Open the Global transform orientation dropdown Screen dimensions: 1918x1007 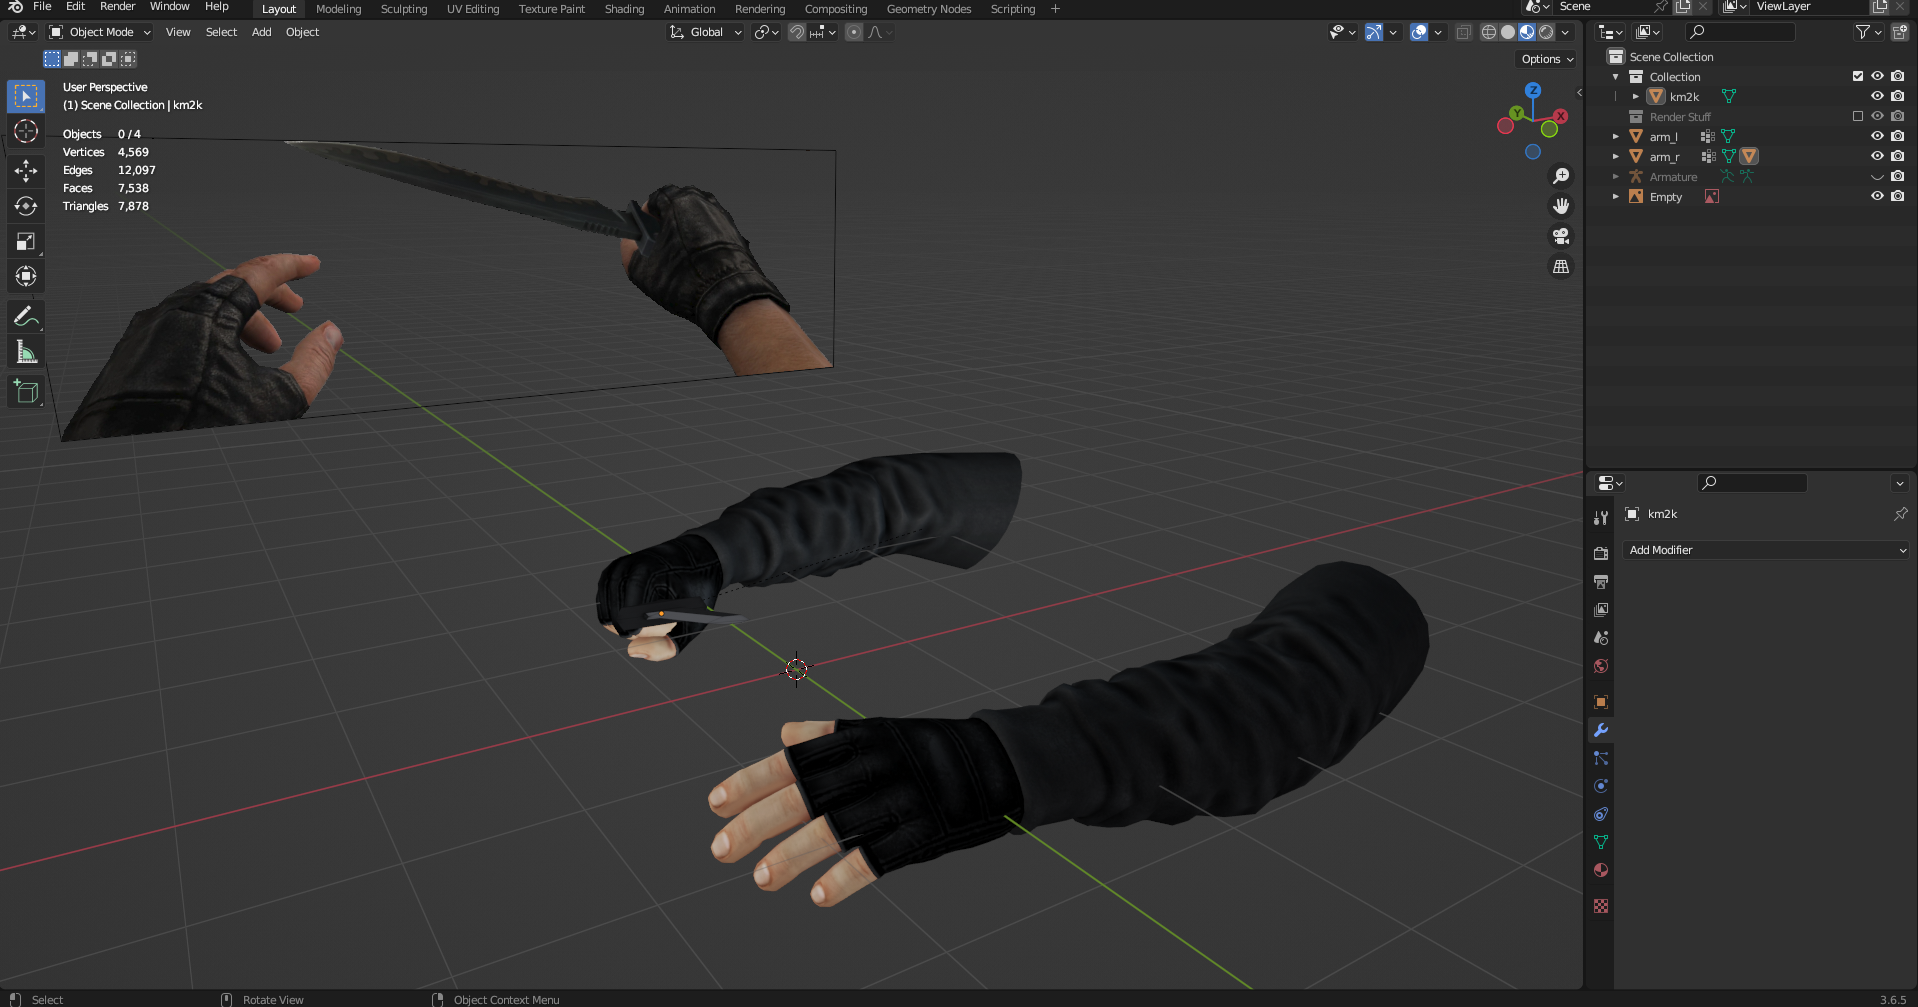point(706,32)
